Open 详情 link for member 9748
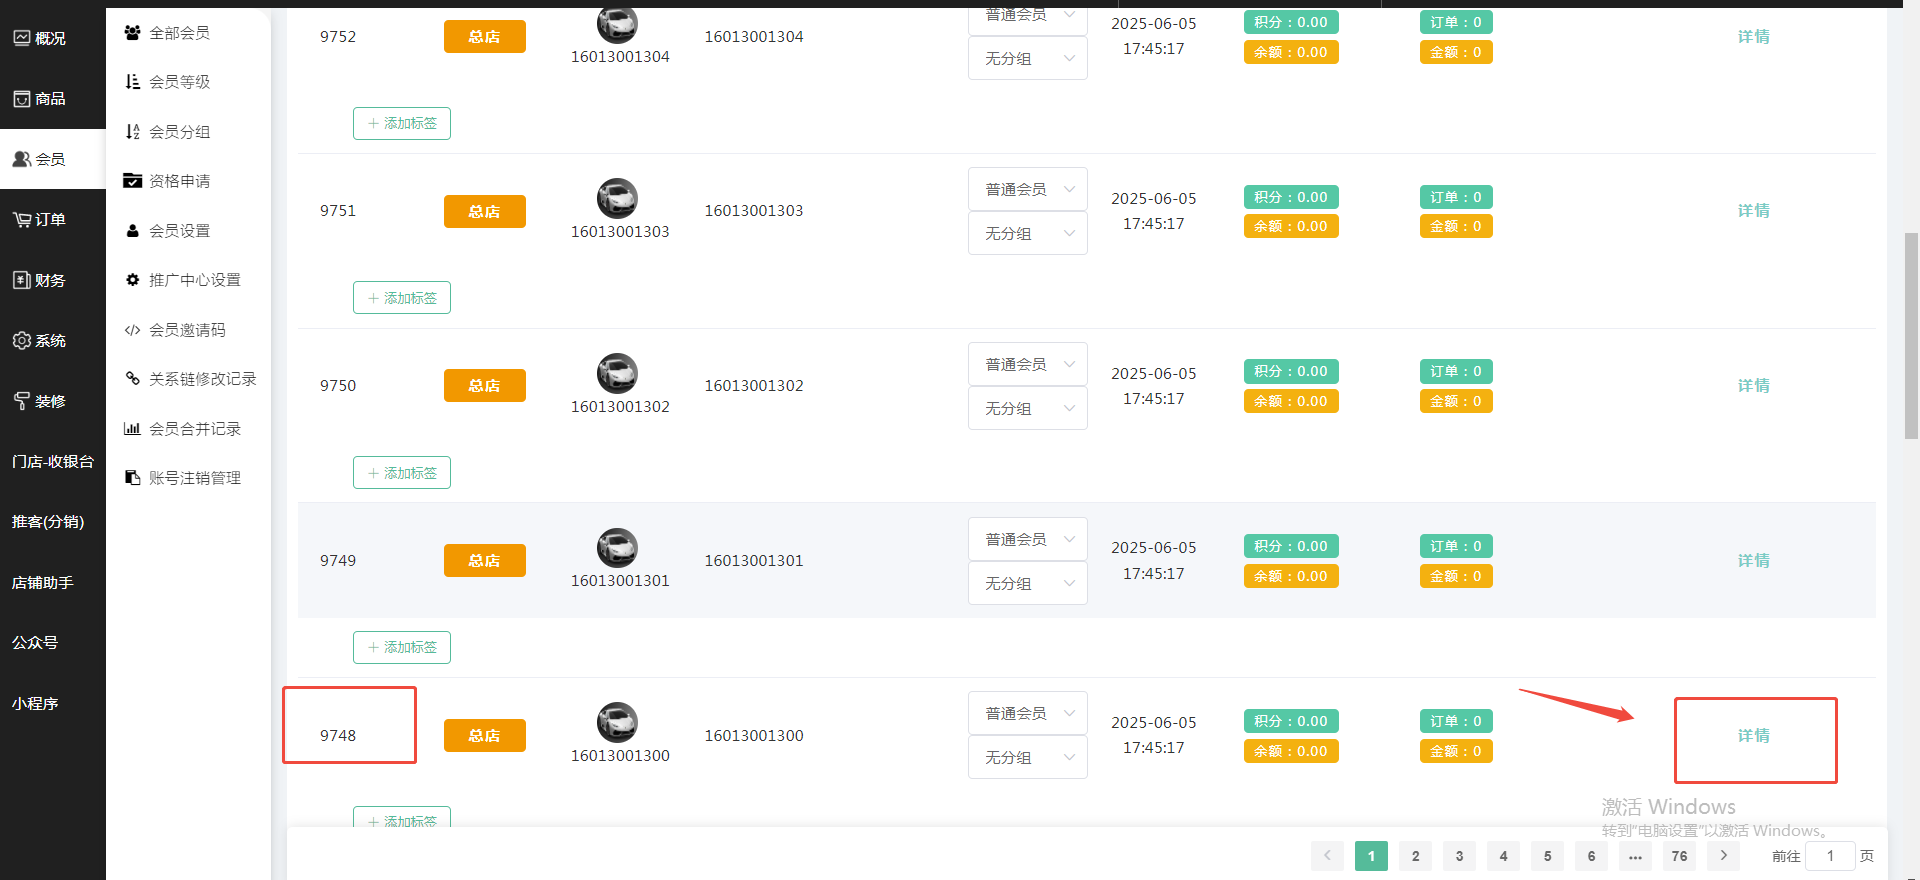1920x880 pixels. coord(1753,736)
